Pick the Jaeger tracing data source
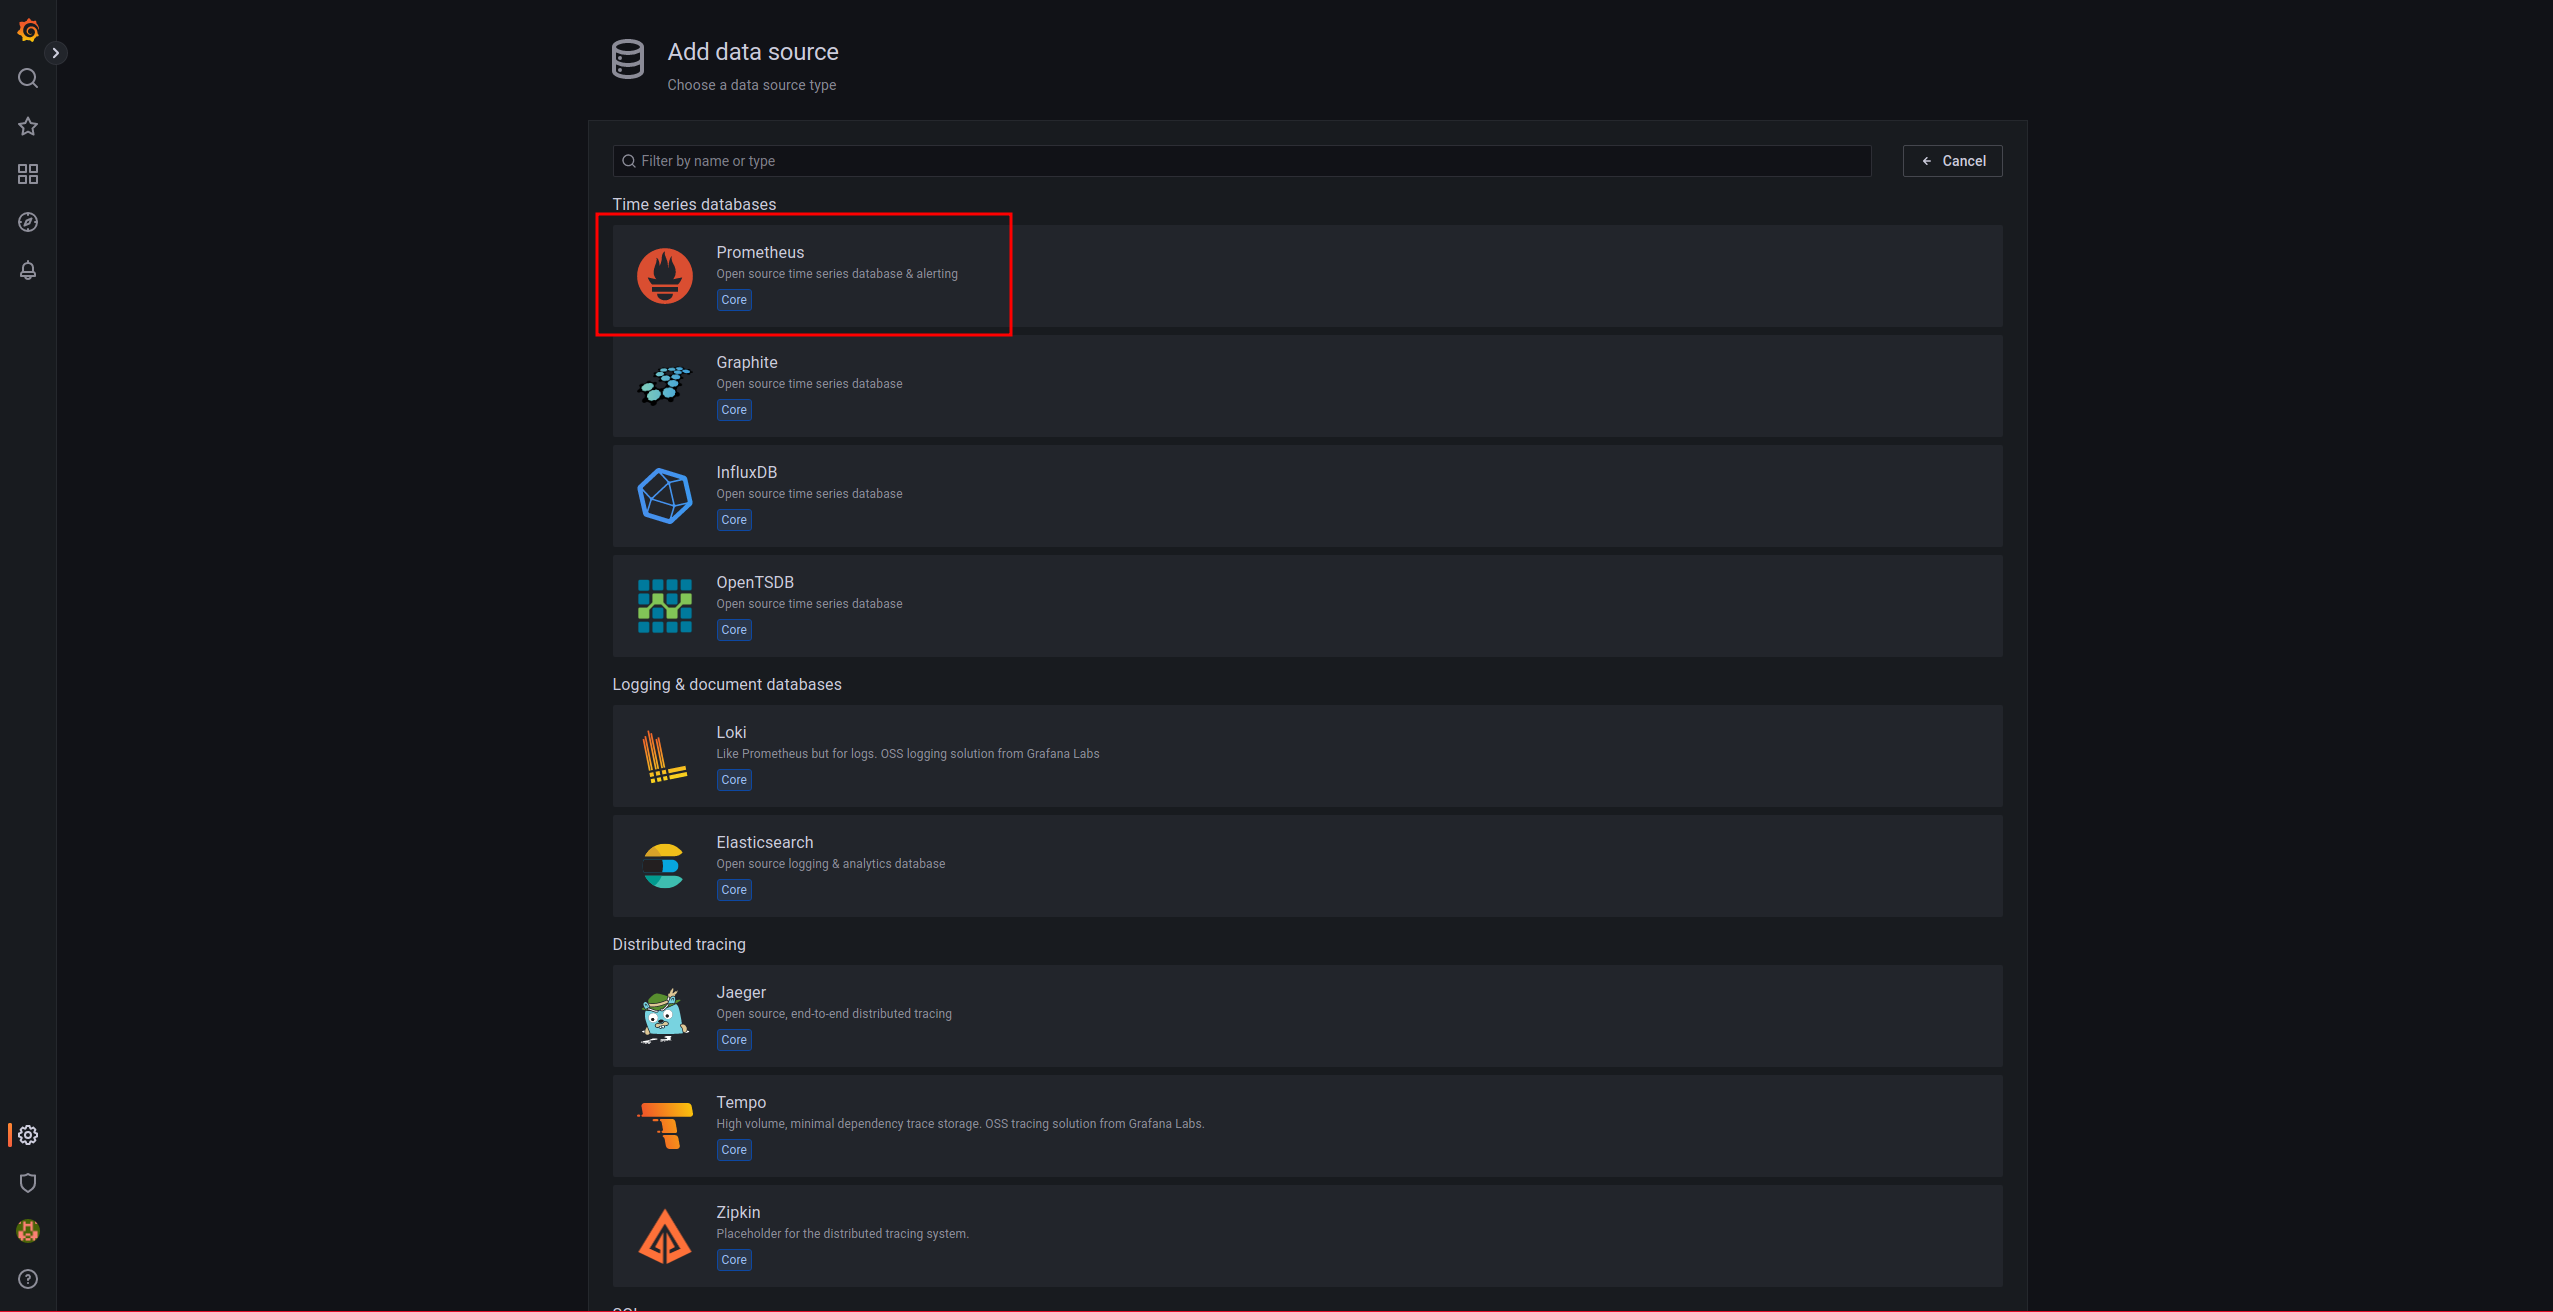The image size is (2553, 1312). click(x=740, y=993)
